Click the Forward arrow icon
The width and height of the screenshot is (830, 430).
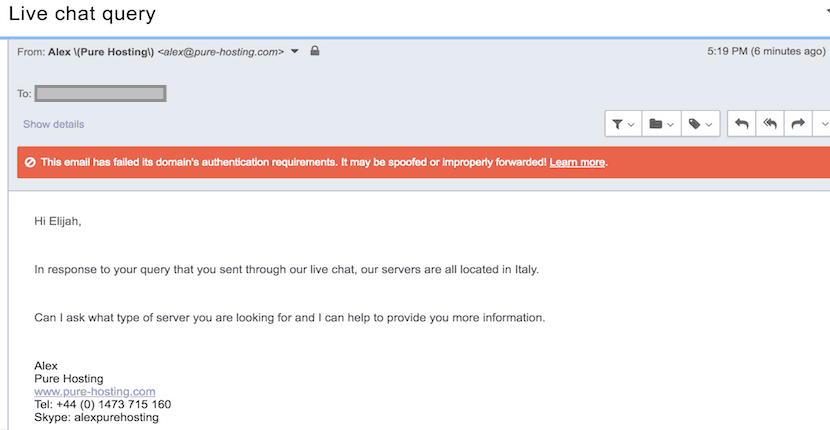click(x=798, y=124)
